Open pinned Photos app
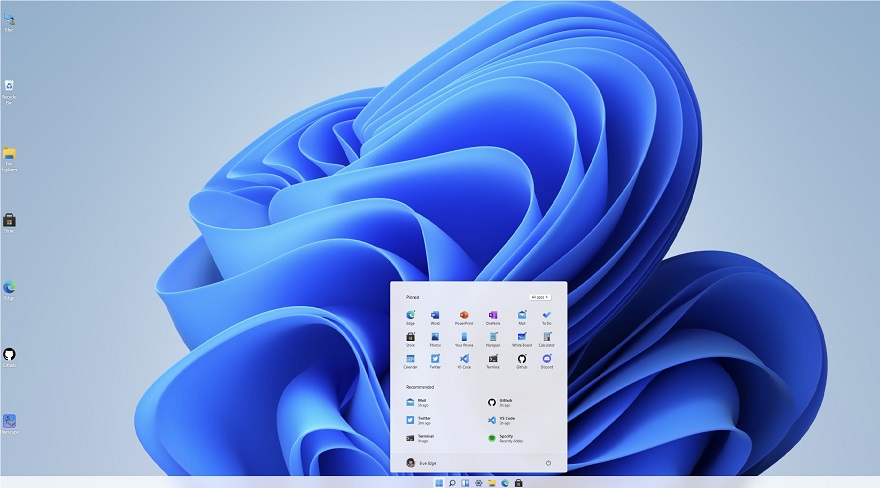This screenshot has width=880, height=488. pyautogui.click(x=435, y=337)
